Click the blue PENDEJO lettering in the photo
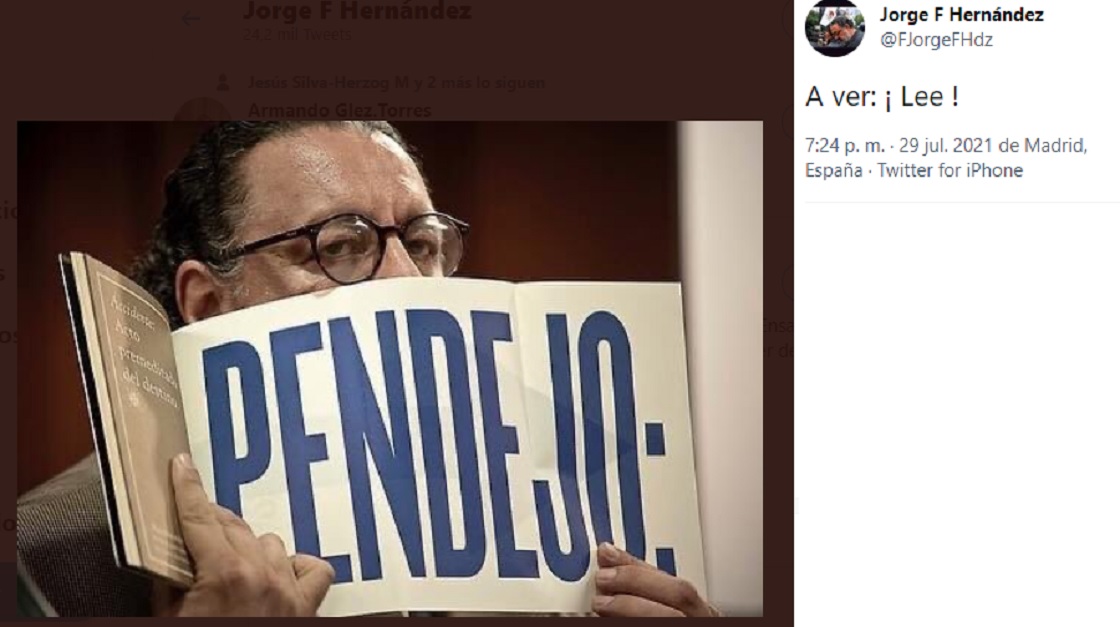Screen dimensions: 1120x627 [x=436, y=443]
